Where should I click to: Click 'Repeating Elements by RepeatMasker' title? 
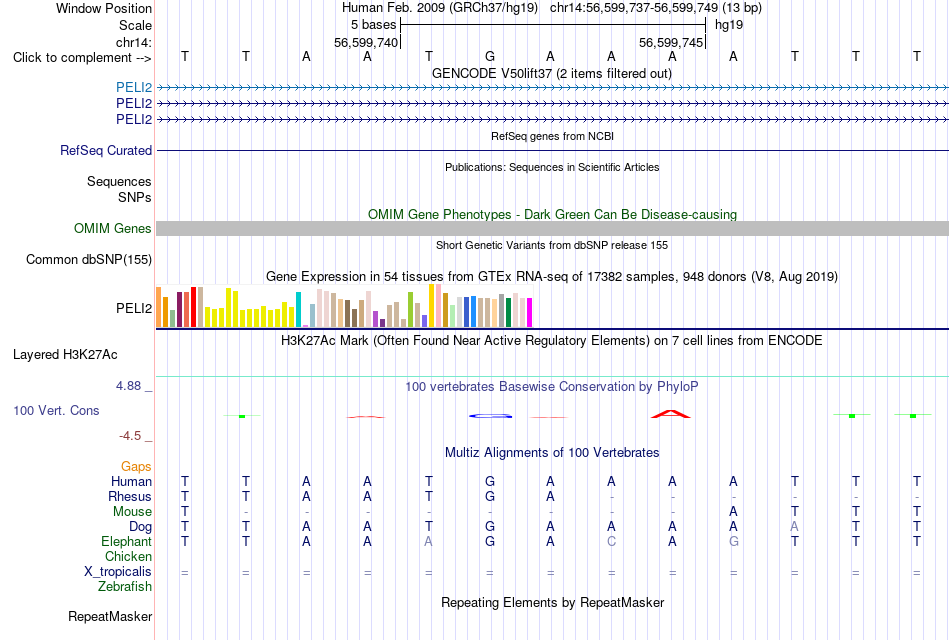(x=553, y=602)
